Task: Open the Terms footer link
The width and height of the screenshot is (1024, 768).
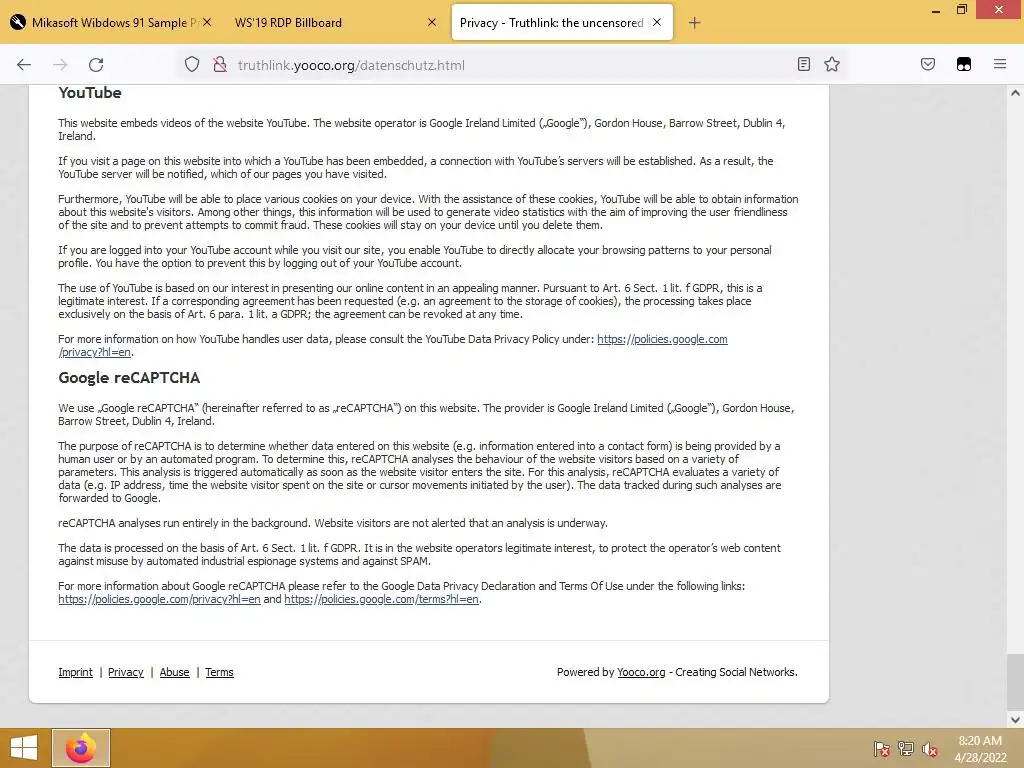Action: 219,672
